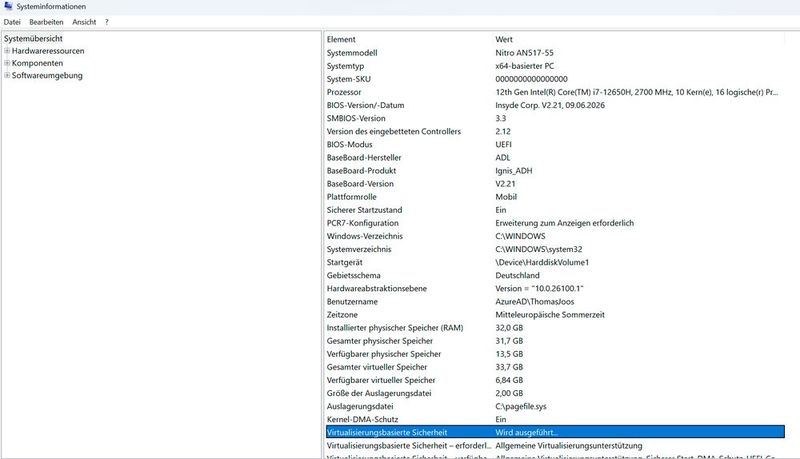The width and height of the screenshot is (800, 459).
Task: Click the AzureAD\ThomasJoos value
Action: pyautogui.click(x=535, y=301)
